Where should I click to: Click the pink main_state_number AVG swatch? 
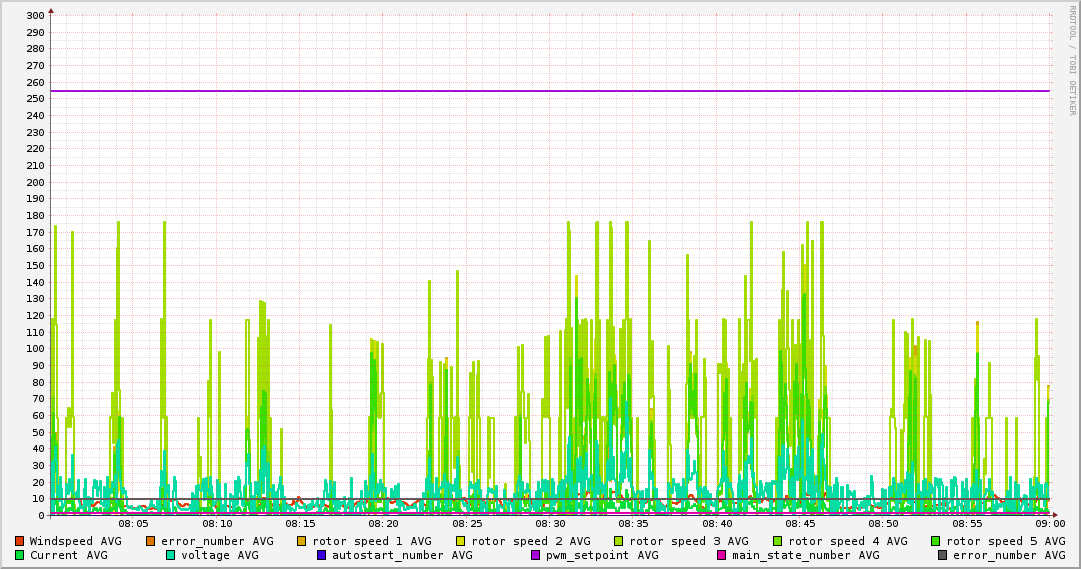721,555
